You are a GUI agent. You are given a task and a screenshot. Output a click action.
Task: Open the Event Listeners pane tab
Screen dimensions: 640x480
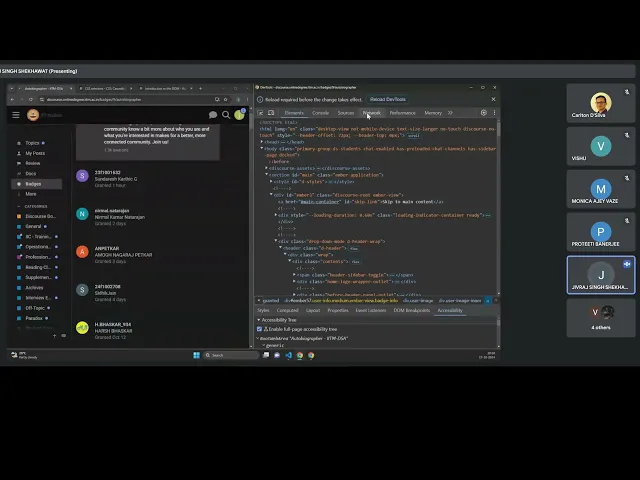pyautogui.click(x=371, y=310)
